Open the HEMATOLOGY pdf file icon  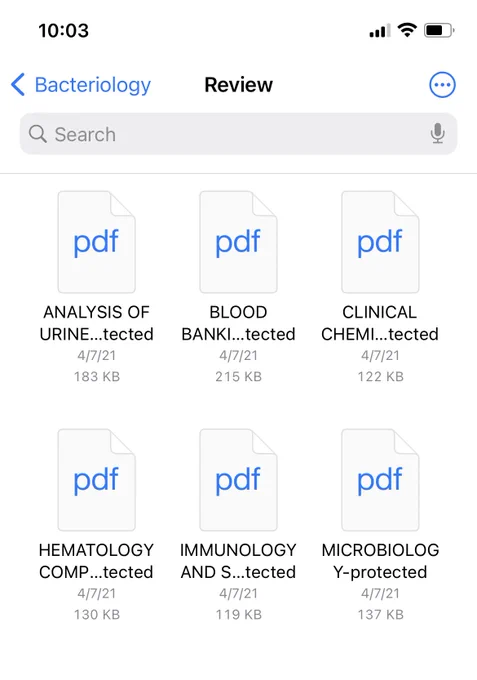[x=97, y=480]
